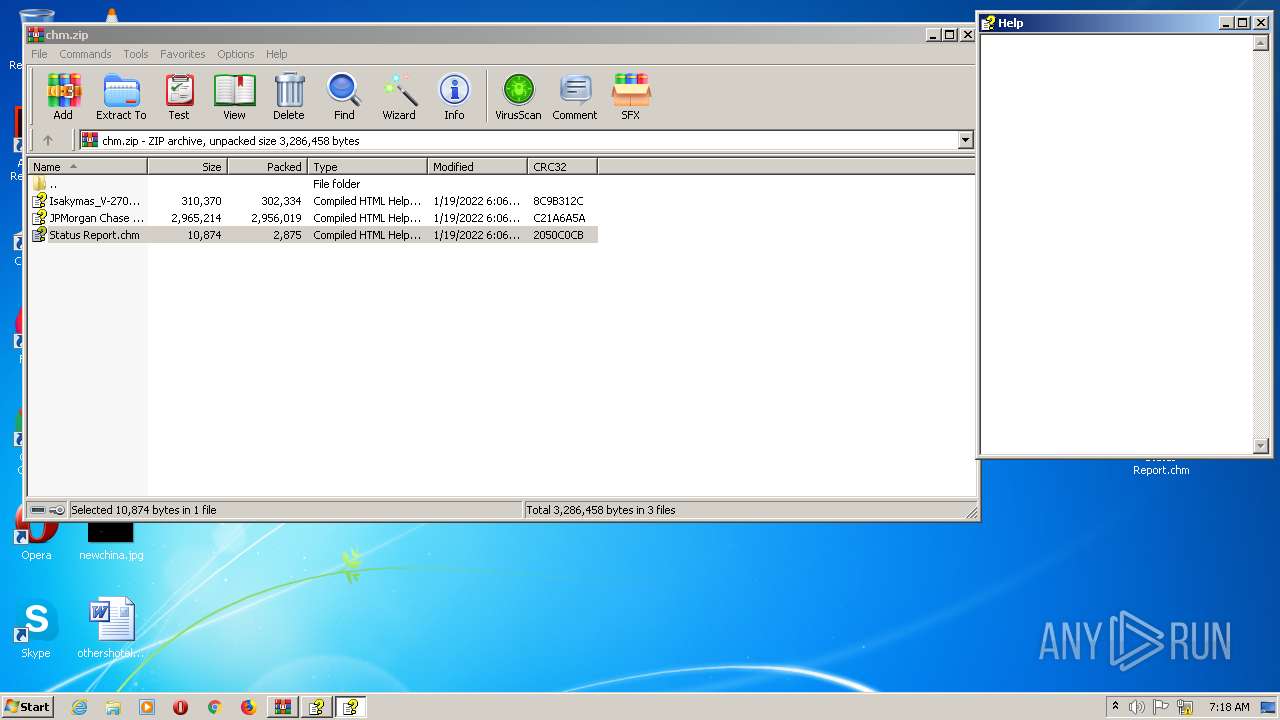This screenshot has height=720, width=1280.
Task: Click the Extract To toolbar icon
Action: coord(121,97)
